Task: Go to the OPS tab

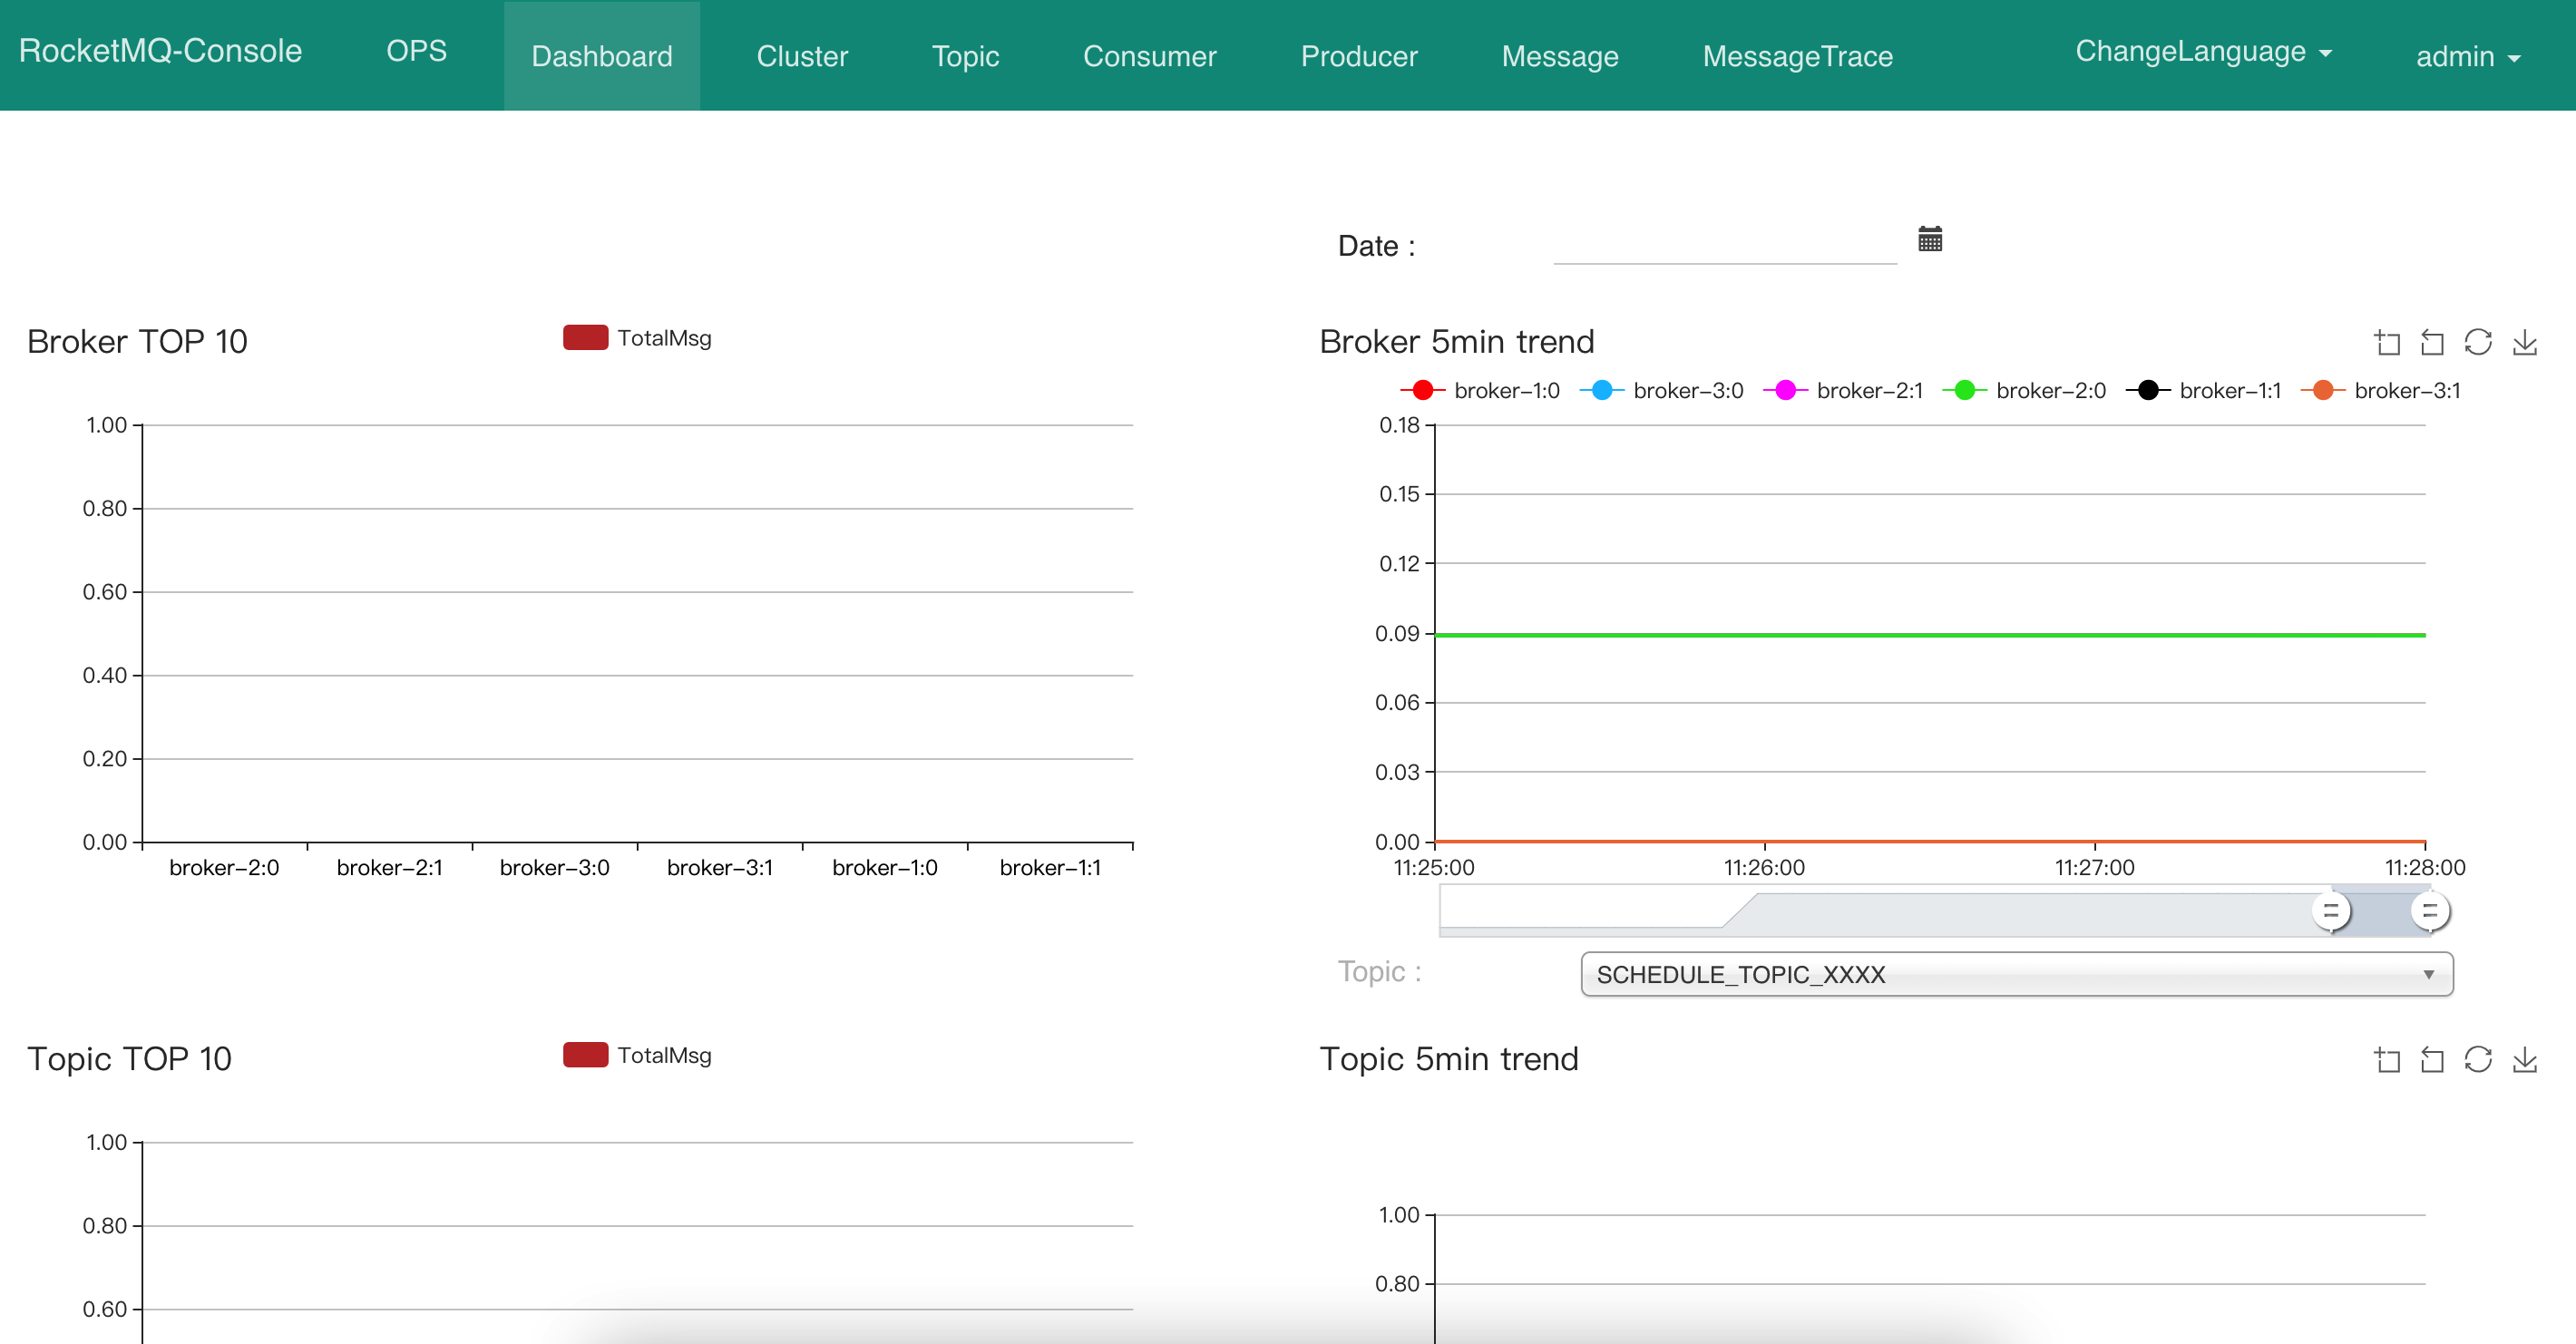Action: tap(417, 51)
